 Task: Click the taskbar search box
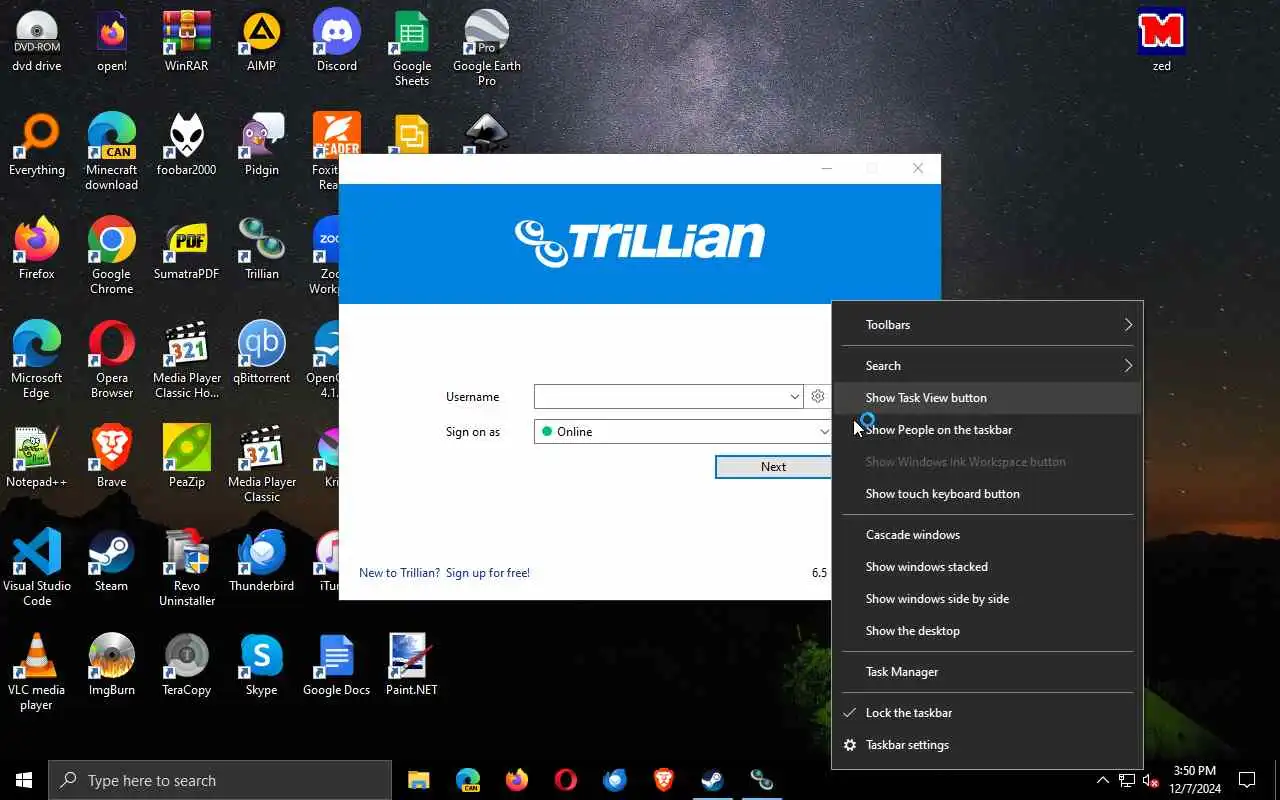pyautogui.click(x=220, y=780)
